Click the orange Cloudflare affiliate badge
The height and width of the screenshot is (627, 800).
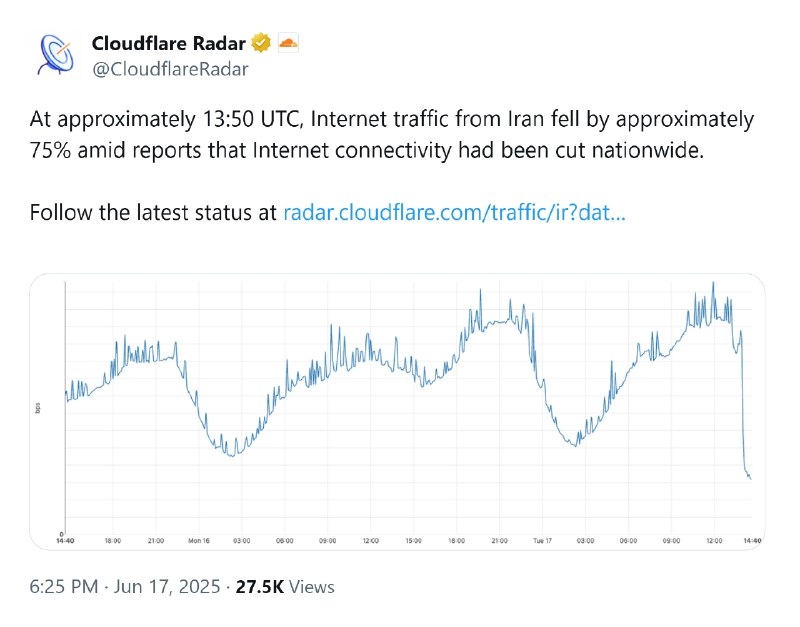288,43
